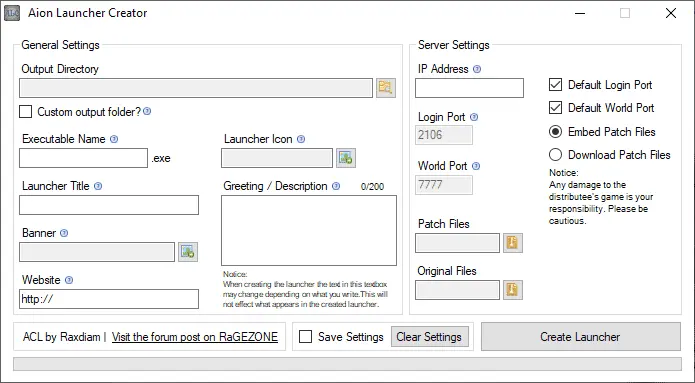Open the Launcher Icon image picker
This screenshot has height=383, width=695.
point(346,158)
